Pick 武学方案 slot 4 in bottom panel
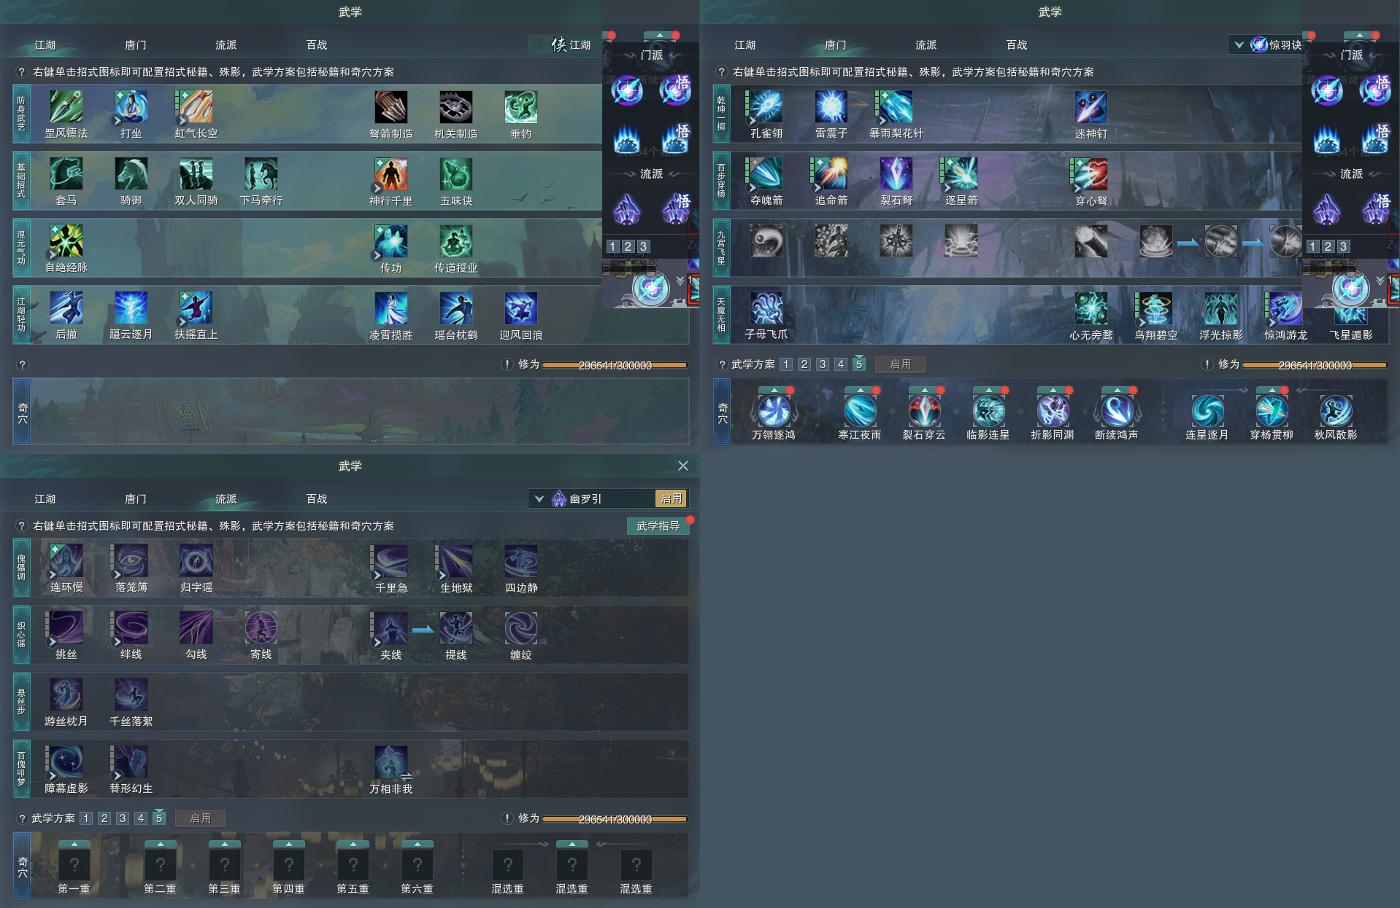This screenshot has height=908, width=1400. (x=140, y=818)
